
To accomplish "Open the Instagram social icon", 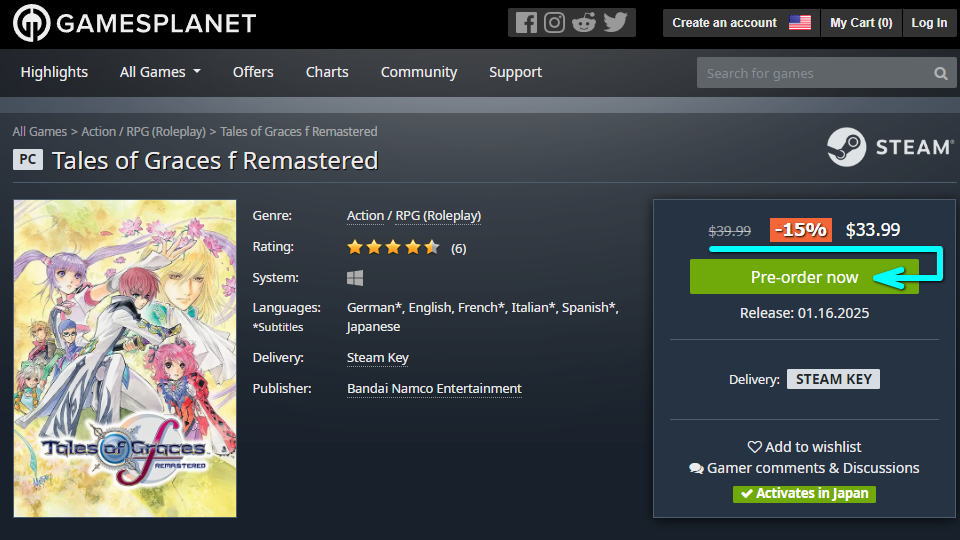I will coord(555,23).
